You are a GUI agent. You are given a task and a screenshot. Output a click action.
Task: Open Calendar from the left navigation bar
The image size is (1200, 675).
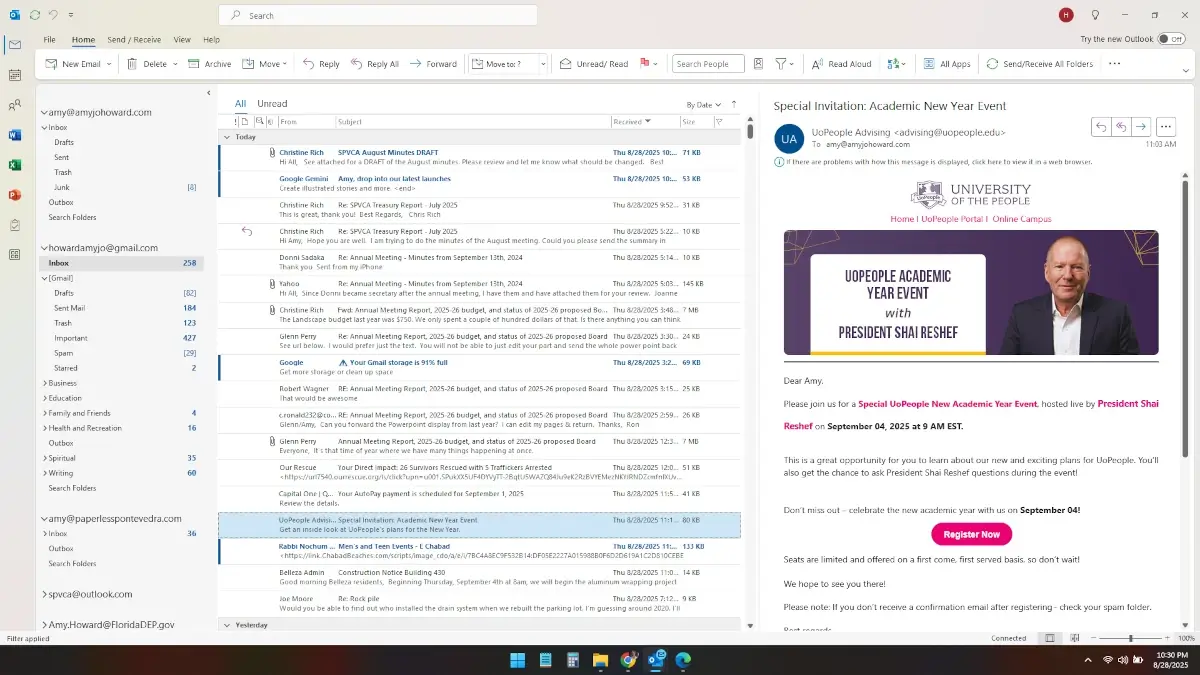click(x=15, y=75)
